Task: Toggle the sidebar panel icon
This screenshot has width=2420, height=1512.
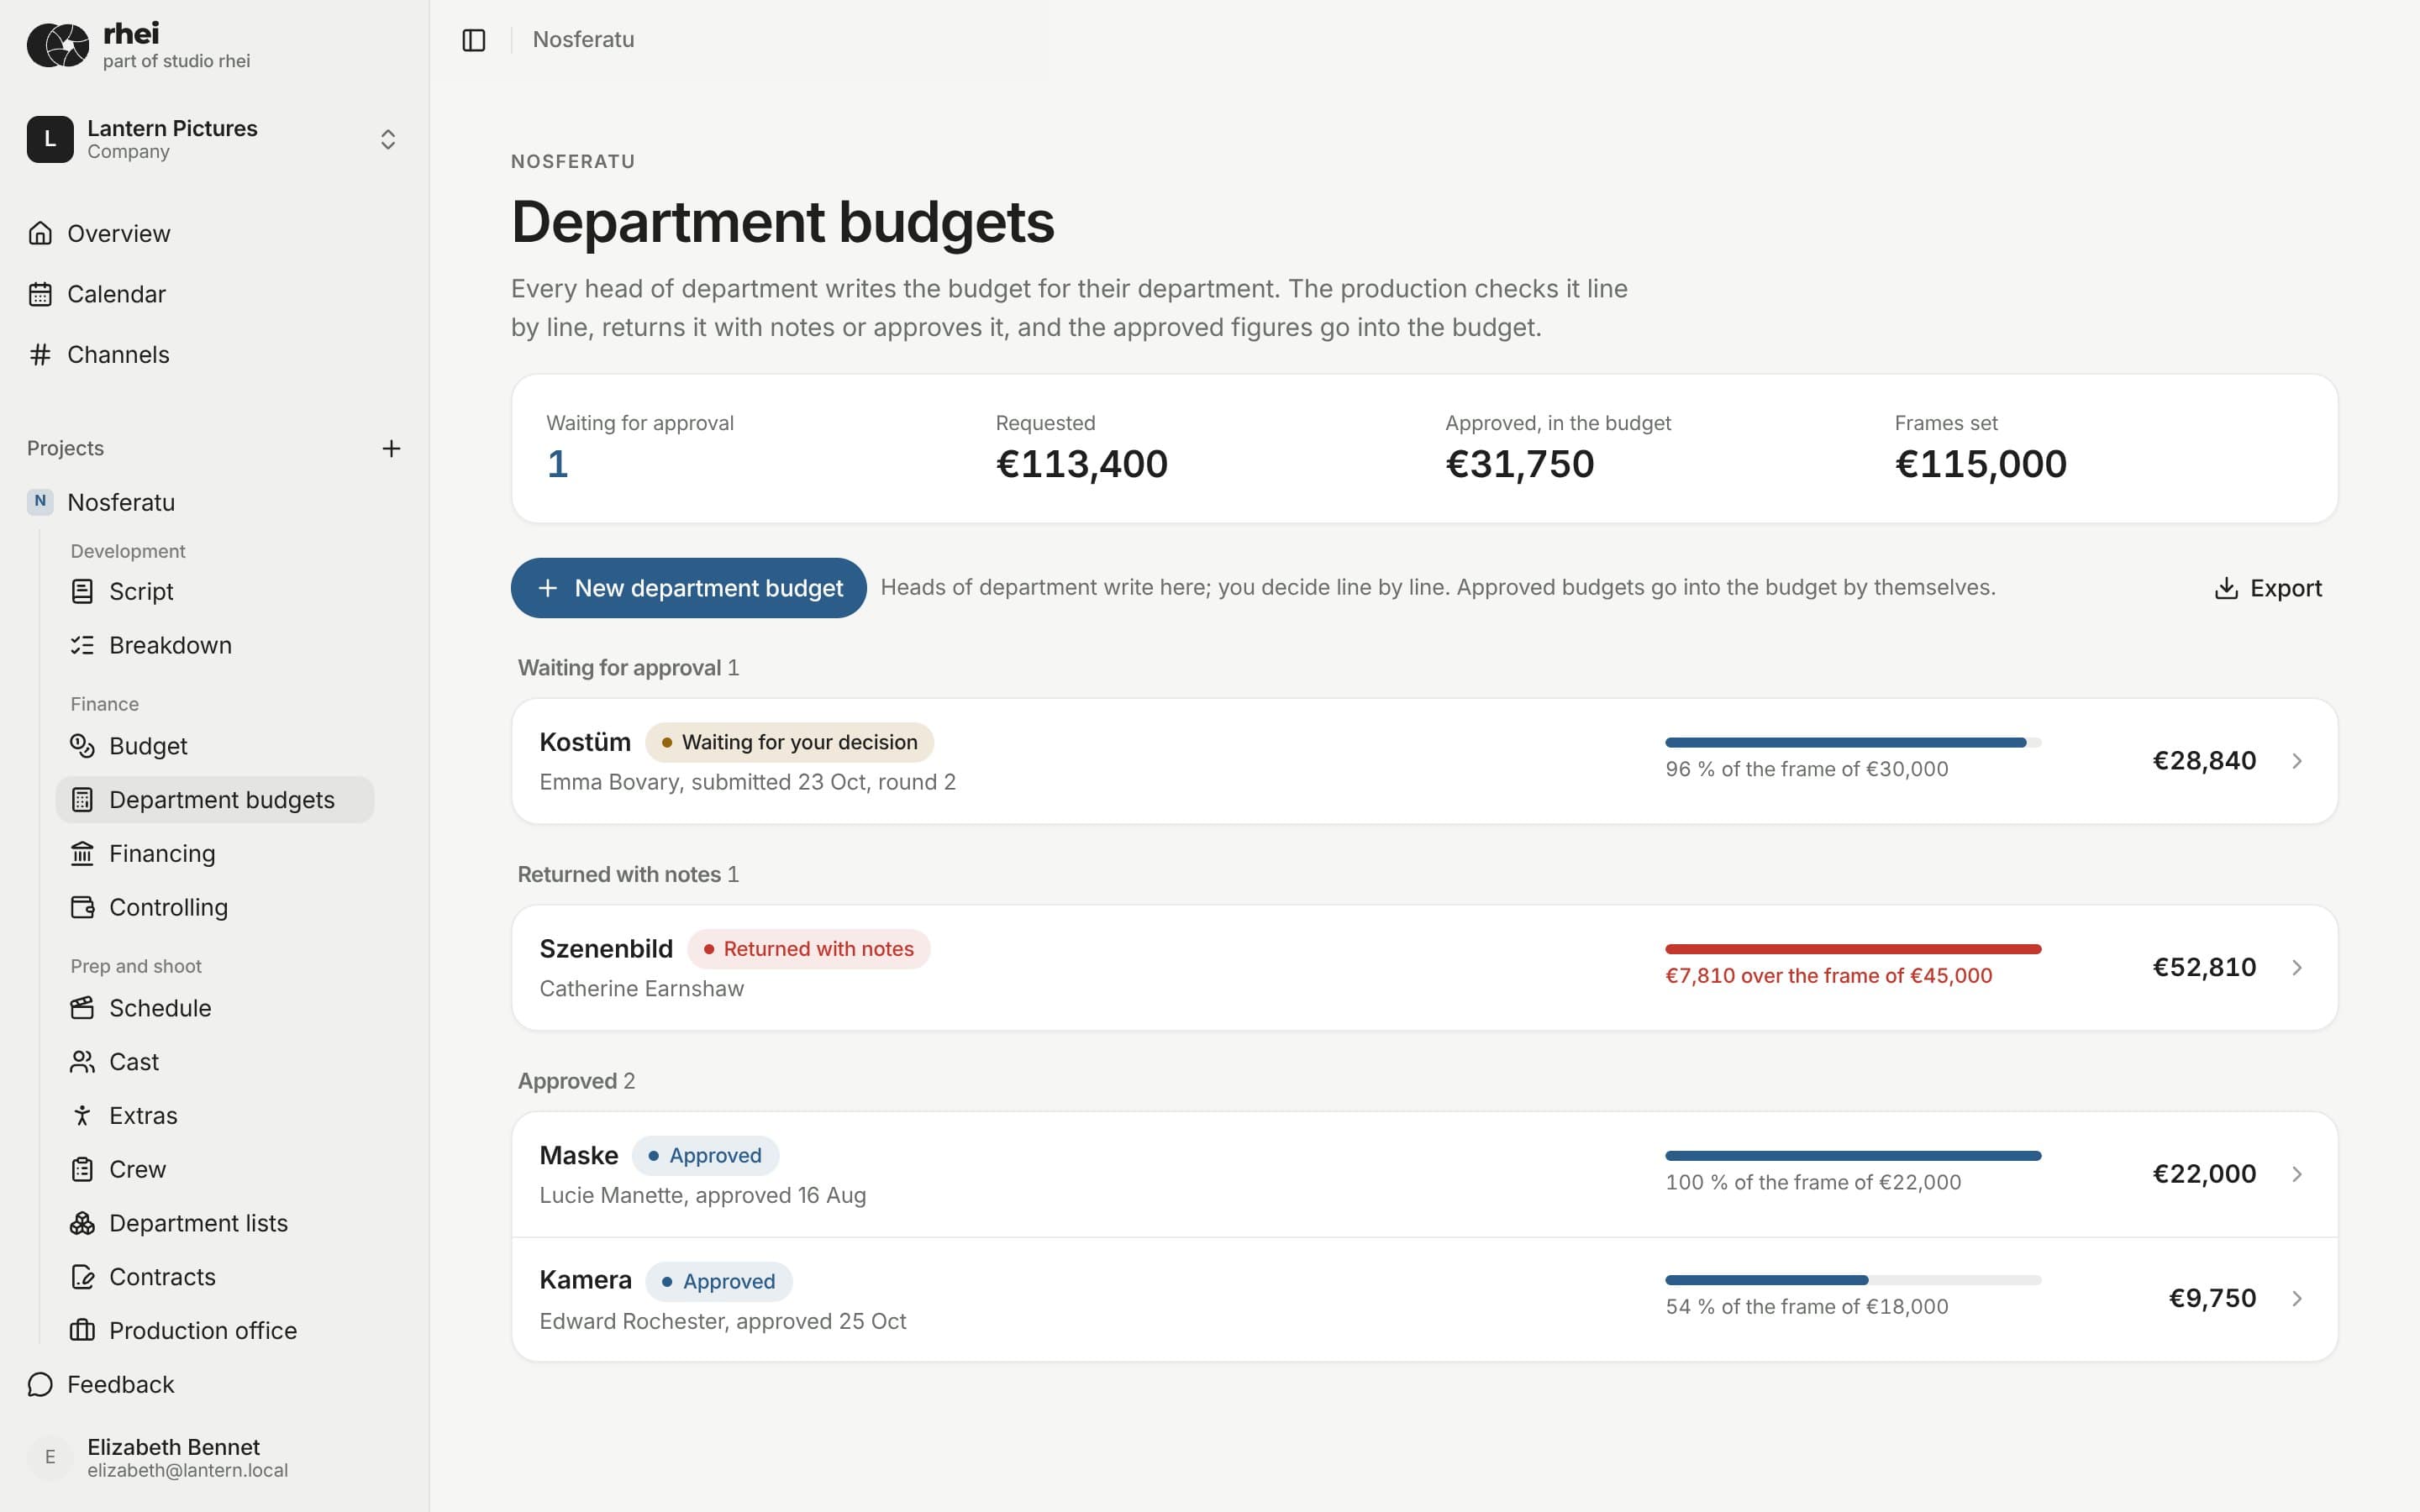Action: coord(474,40)
